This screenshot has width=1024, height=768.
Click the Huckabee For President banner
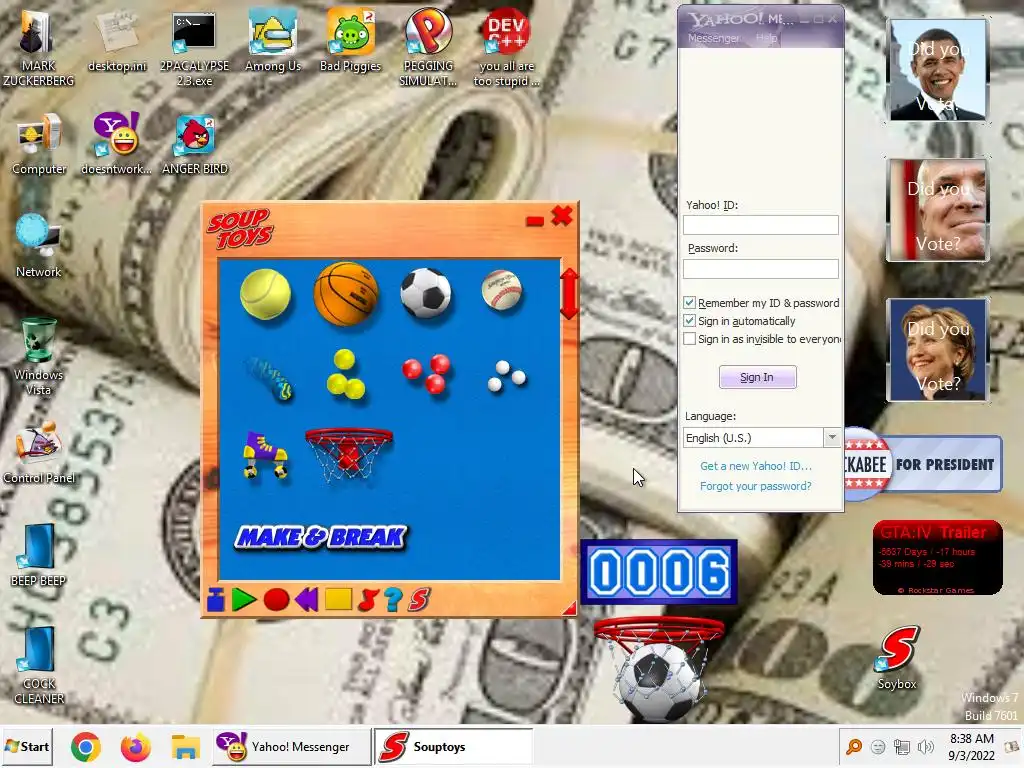923,464
